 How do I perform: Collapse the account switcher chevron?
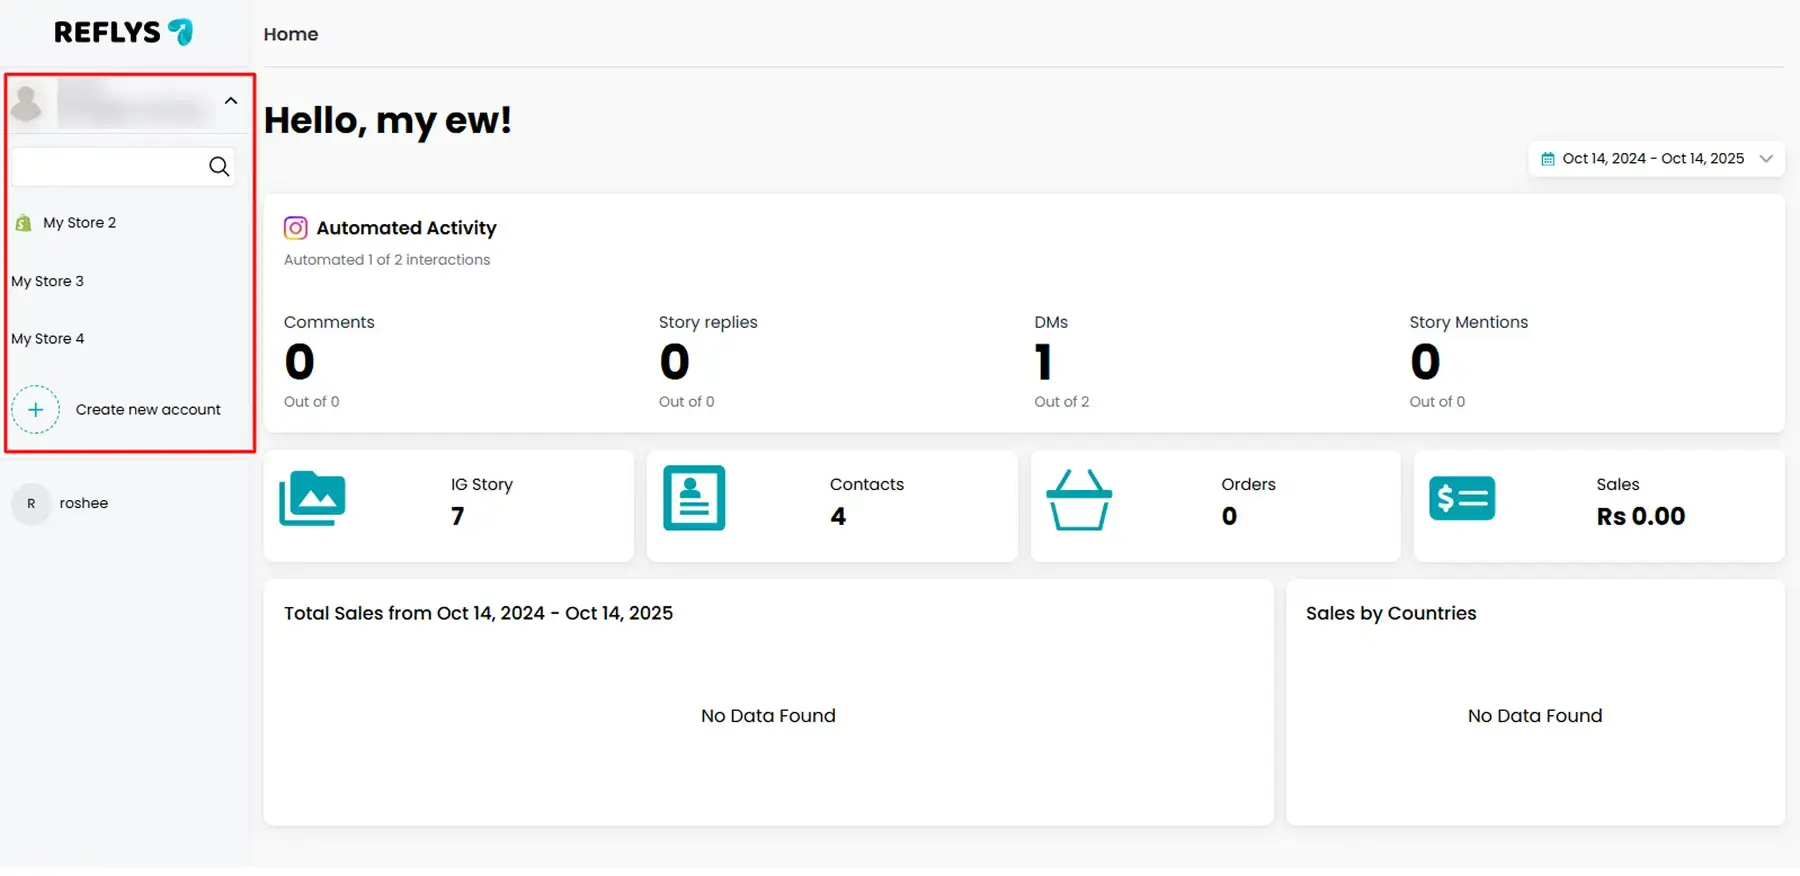231,101
